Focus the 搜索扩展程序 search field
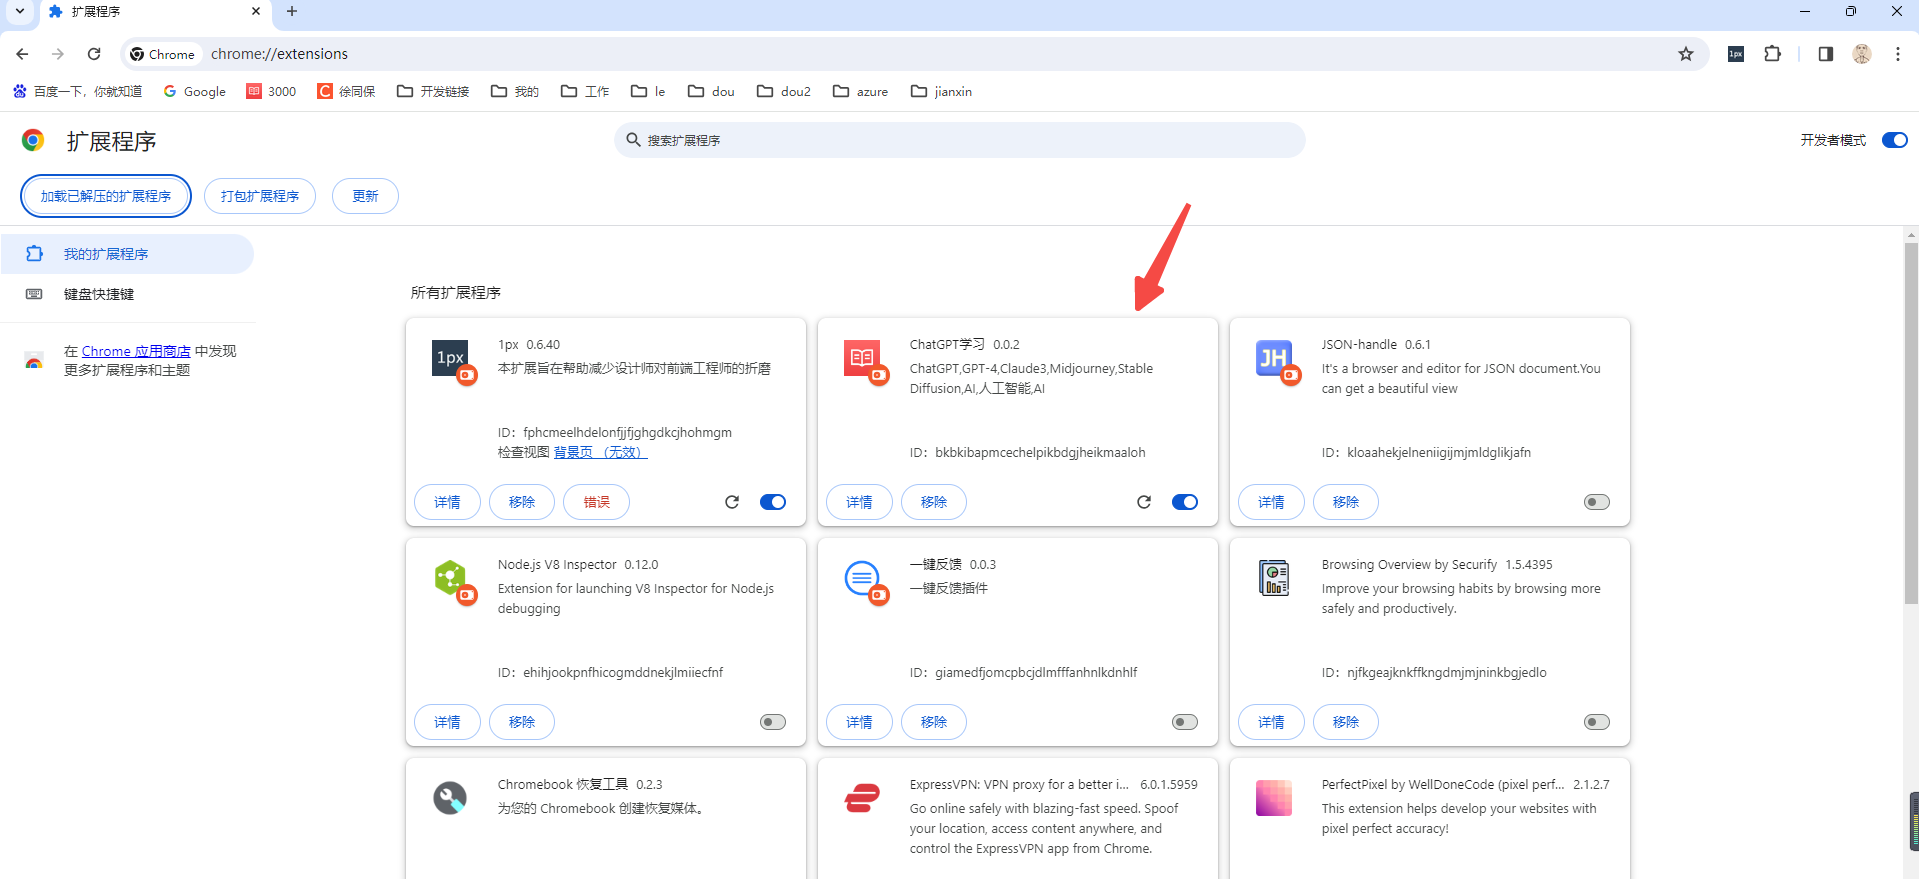Screen dimensions: 1919x879 [960, 140]
